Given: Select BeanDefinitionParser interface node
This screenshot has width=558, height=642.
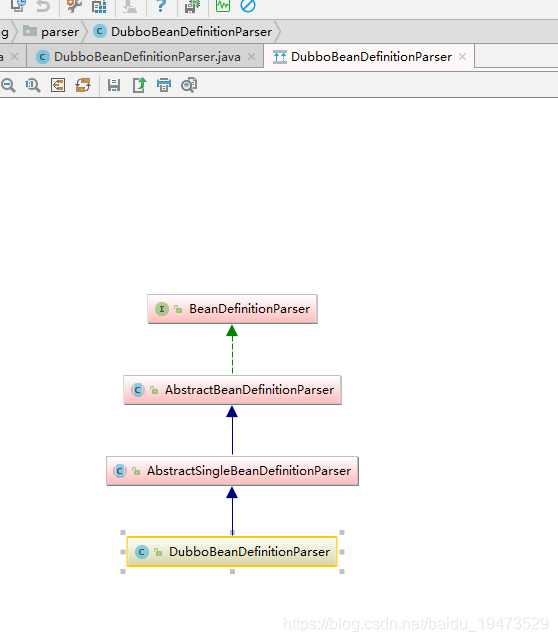Looking at the screenshot, I should (x=233, y=309).
